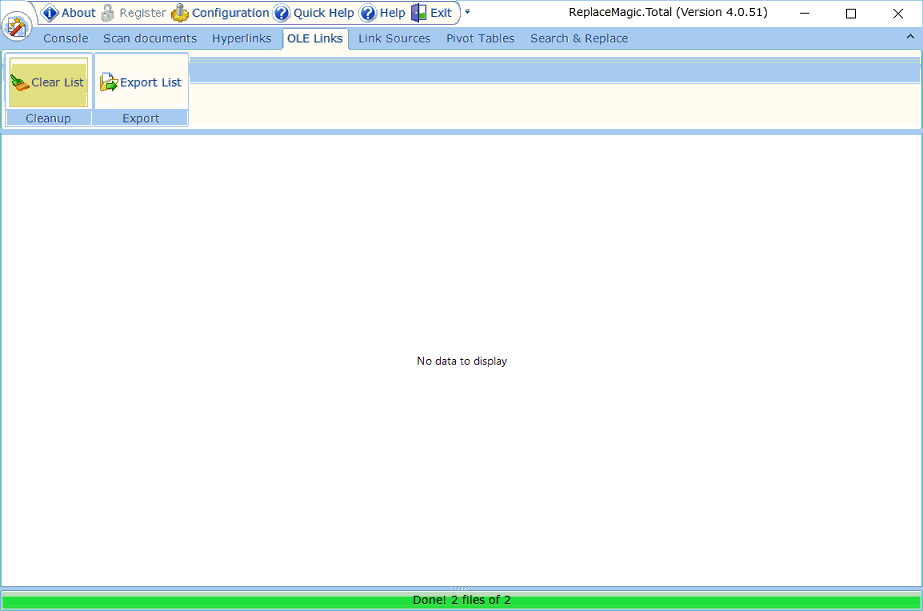Screen dimensions: 923x611
Task: Click the 'No data to display' message
Action: (462, 361)
